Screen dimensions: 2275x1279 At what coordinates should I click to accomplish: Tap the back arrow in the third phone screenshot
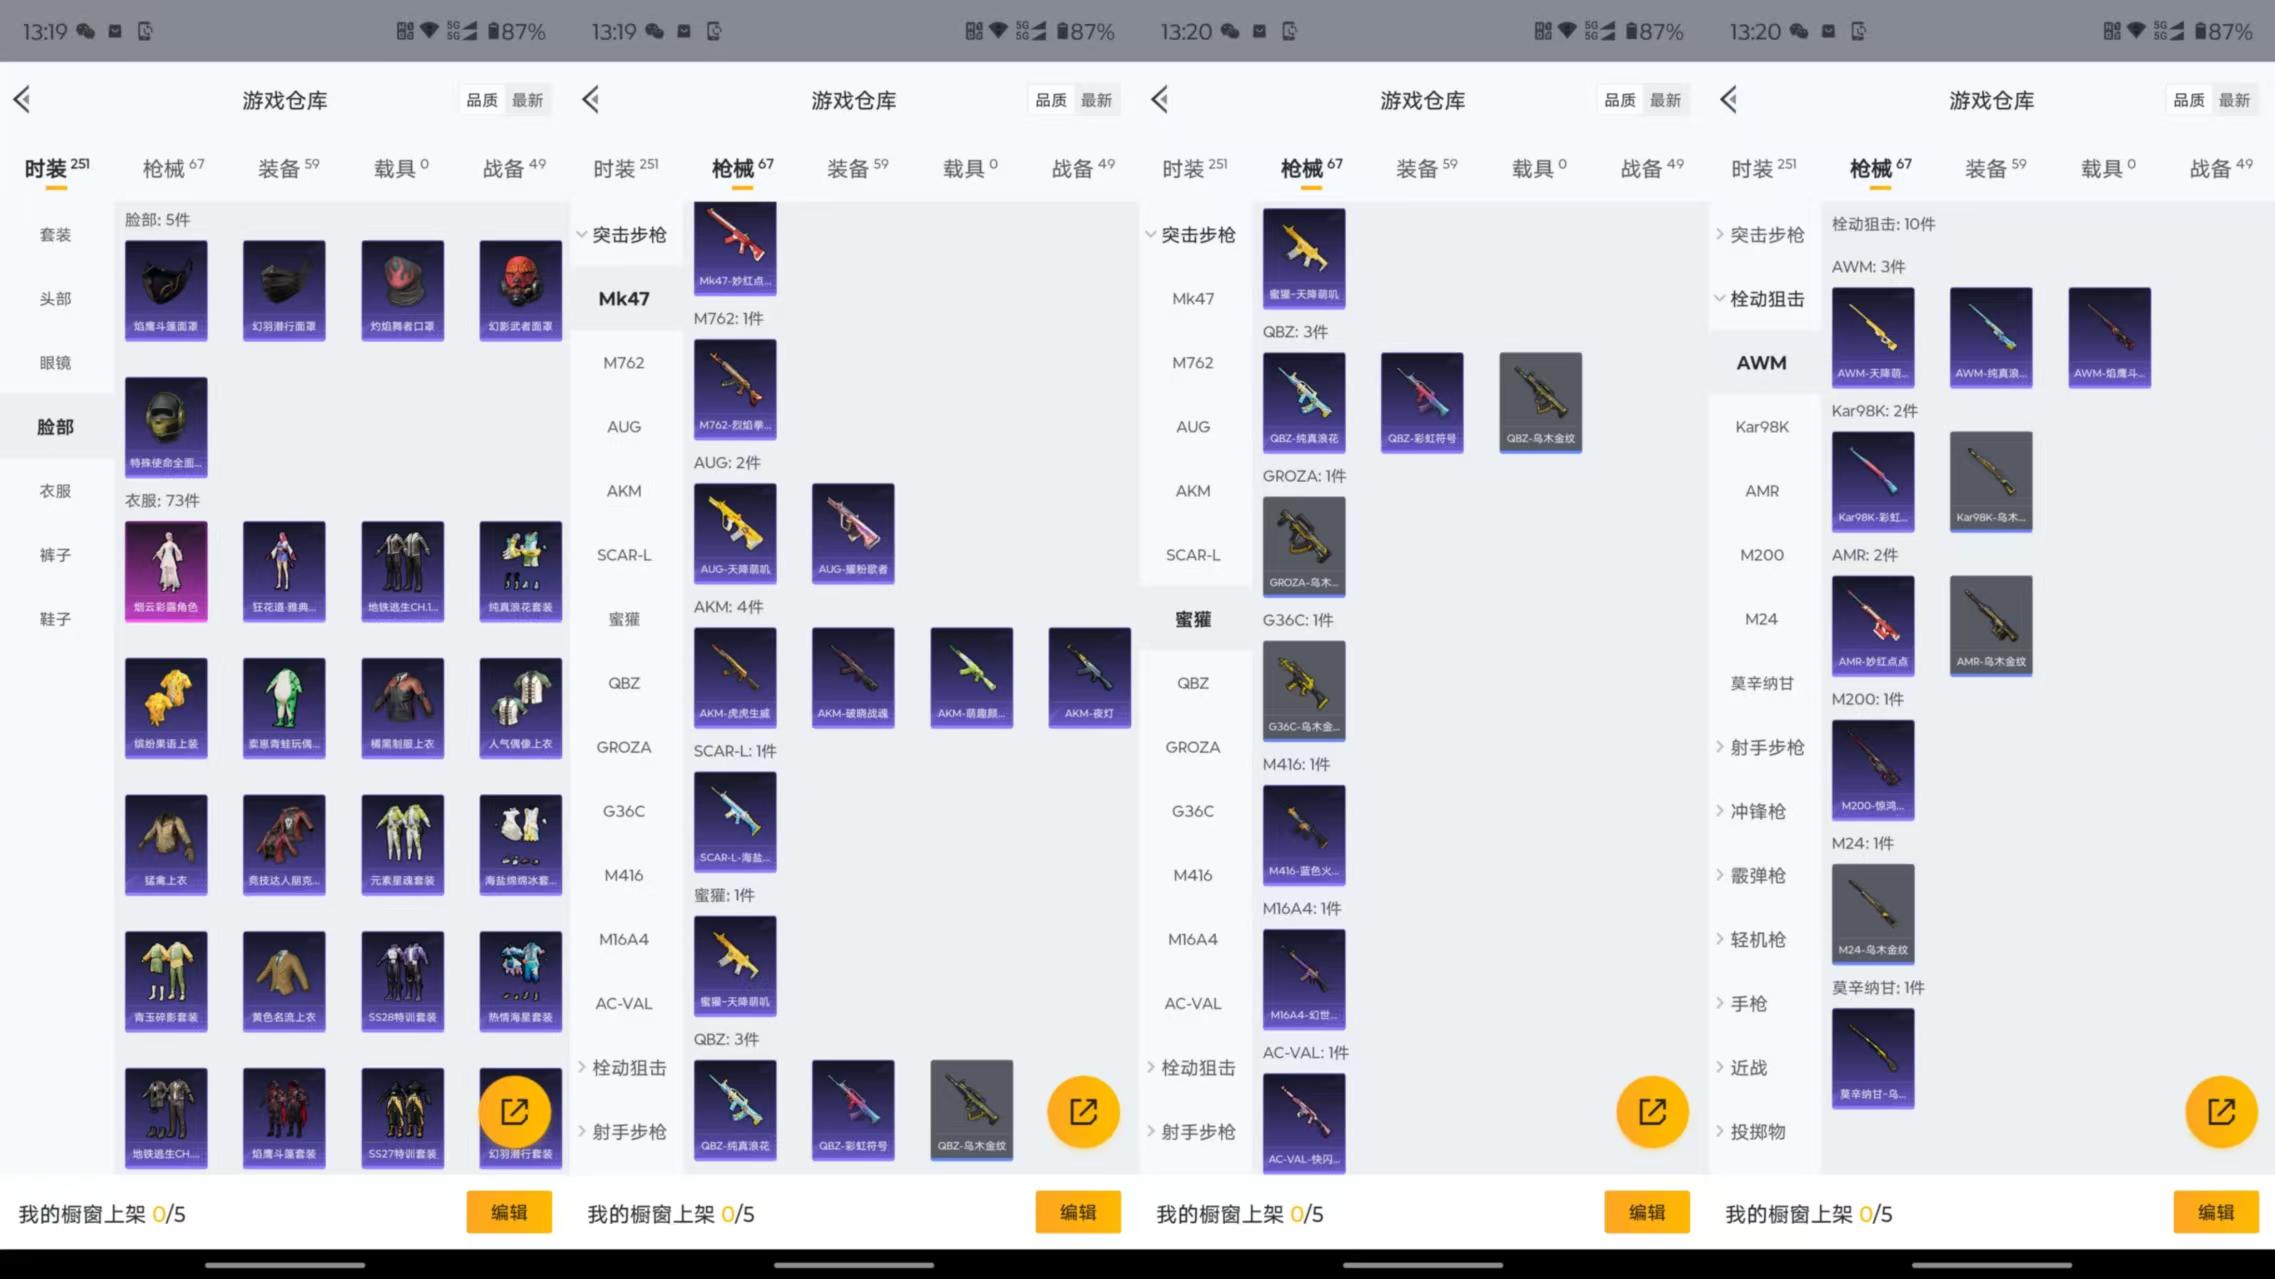pos(1160,99)
